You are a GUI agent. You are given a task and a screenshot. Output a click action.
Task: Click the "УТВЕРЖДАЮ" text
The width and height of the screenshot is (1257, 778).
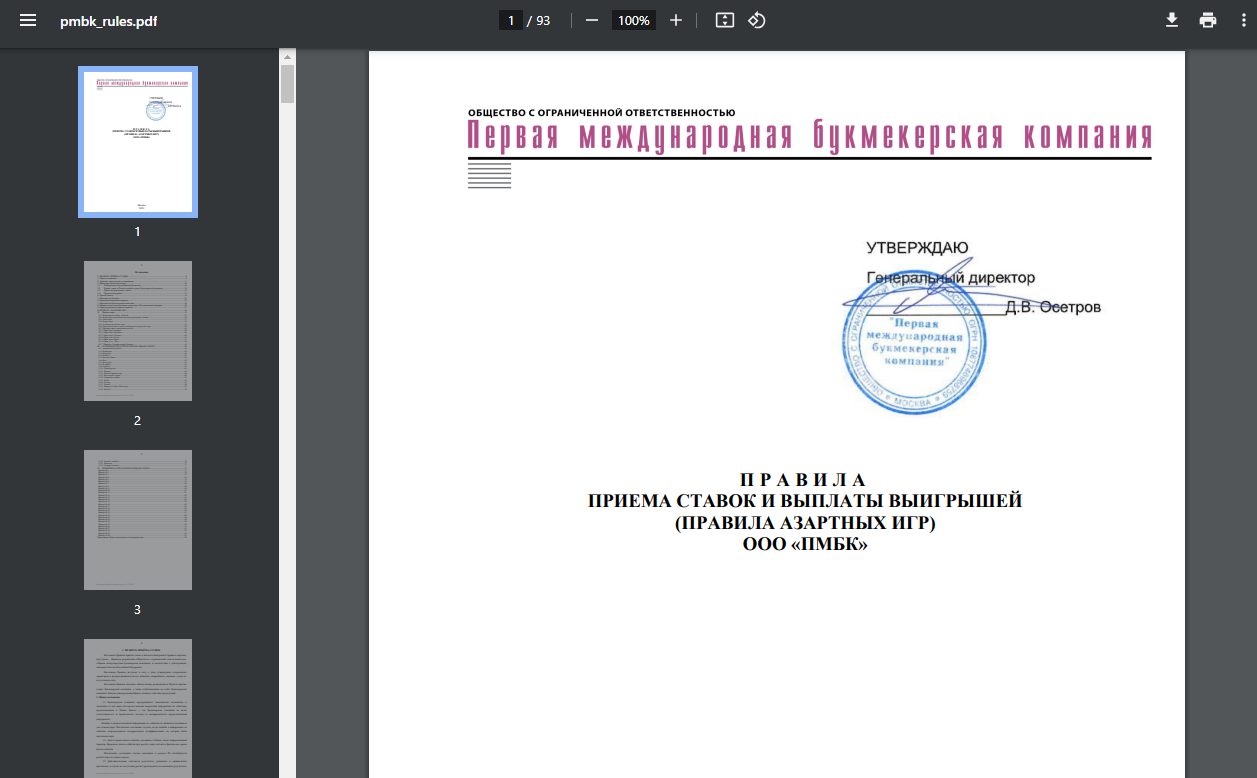pos(917,248)
